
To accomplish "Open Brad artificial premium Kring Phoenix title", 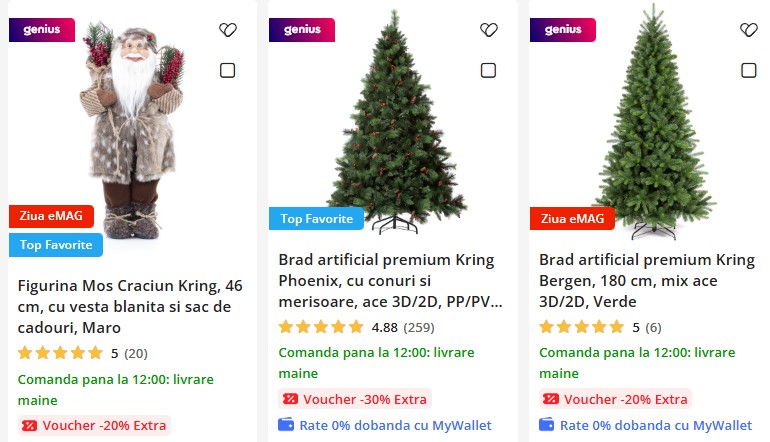I will pos(390,280).
